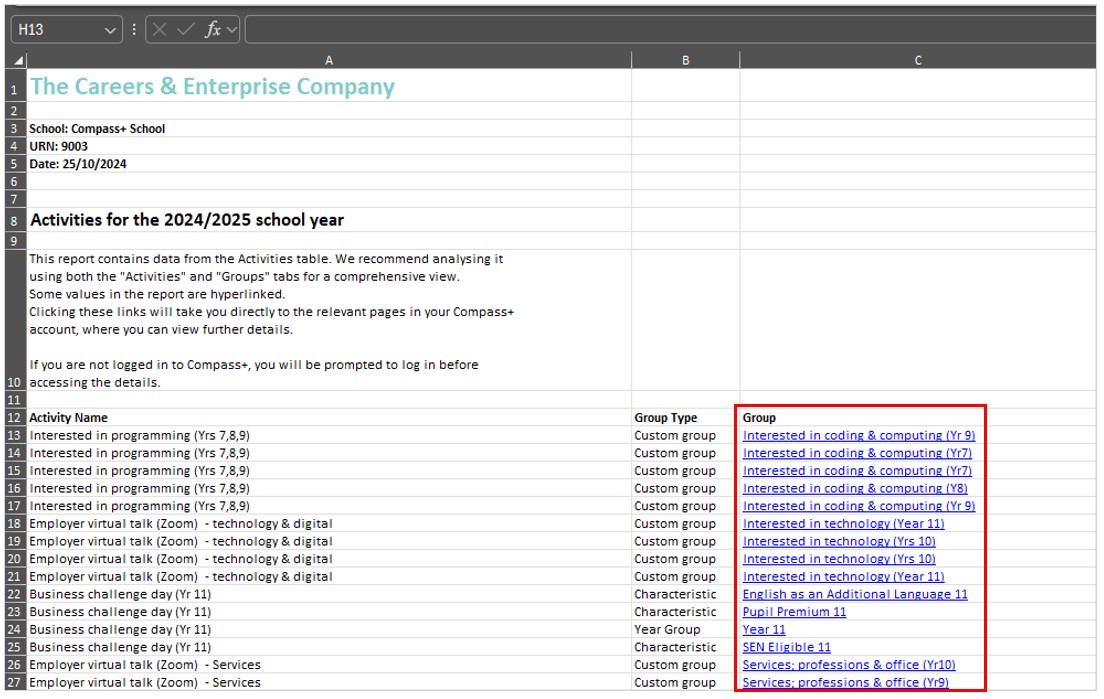Screen dimensions: 1104x699
Task: Open the "Pupil Premium 11" hyperlink
Action: click(x=794, y=612)
